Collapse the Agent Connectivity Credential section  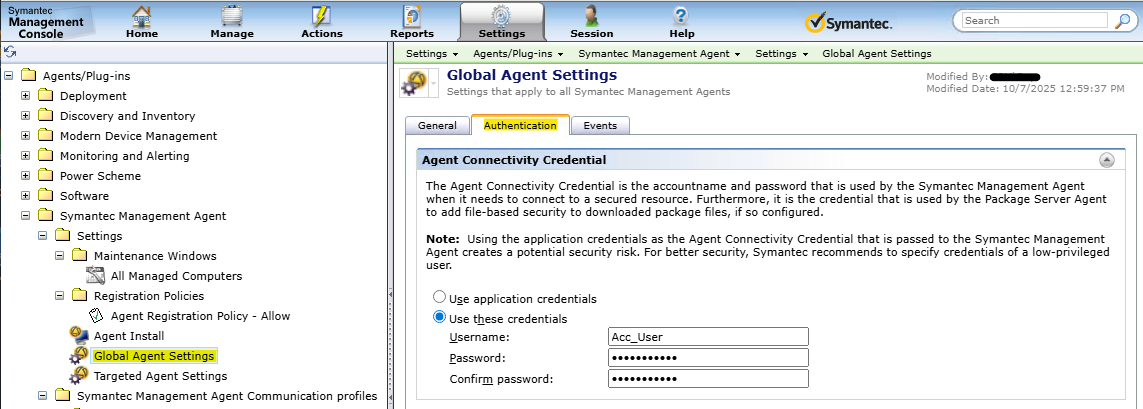[1106, 159]
